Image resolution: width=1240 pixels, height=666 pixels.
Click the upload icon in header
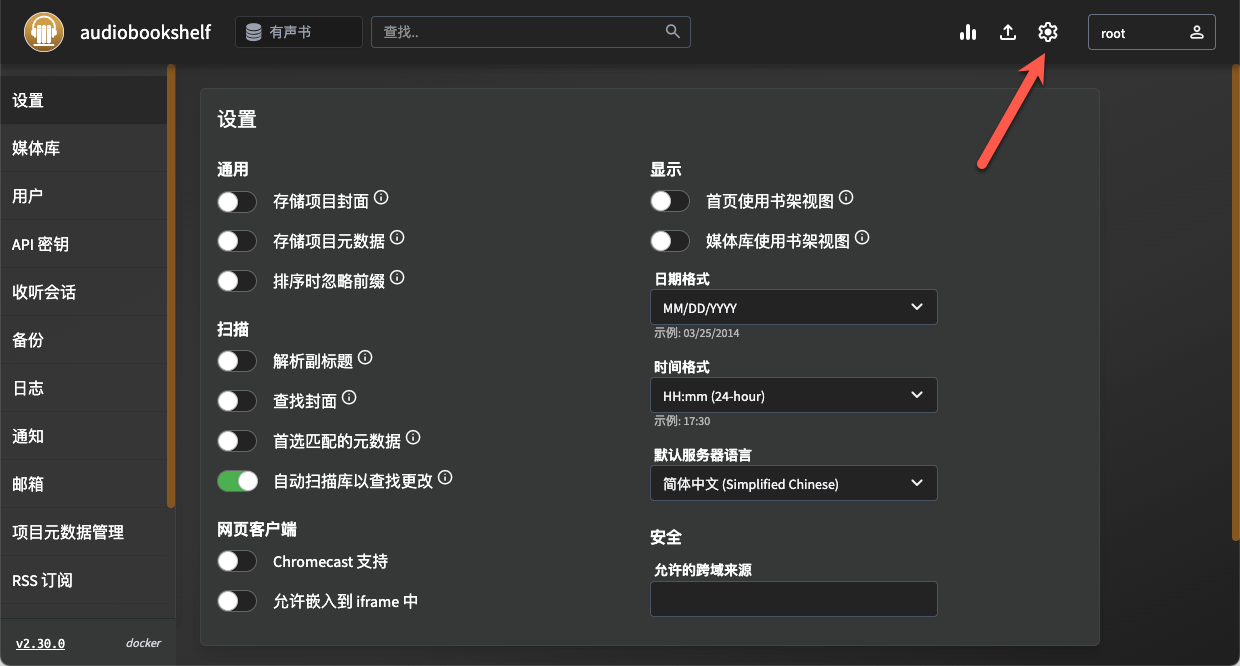[x=1008, y=32]
